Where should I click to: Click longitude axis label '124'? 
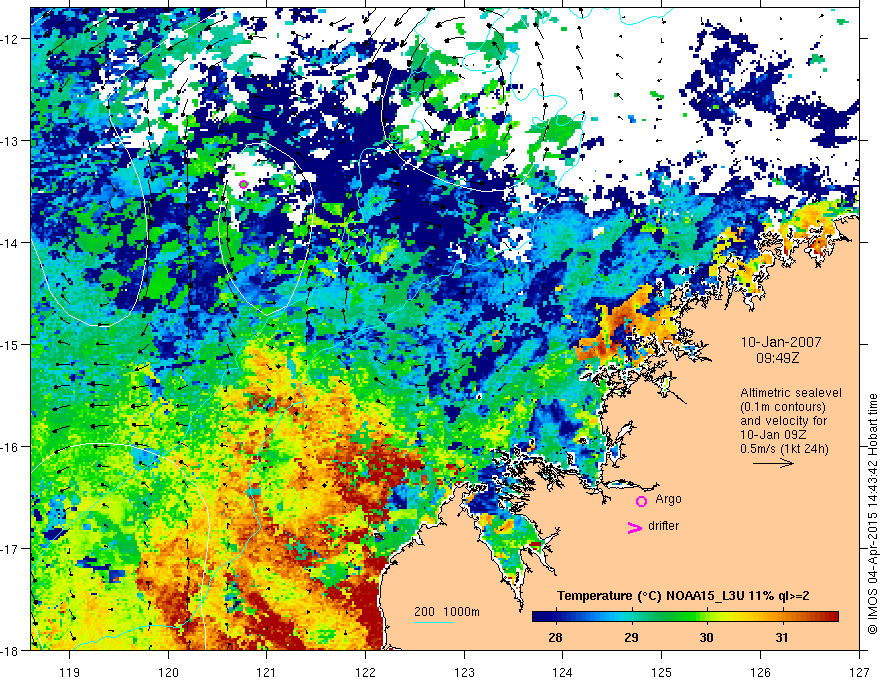[563, 672]
